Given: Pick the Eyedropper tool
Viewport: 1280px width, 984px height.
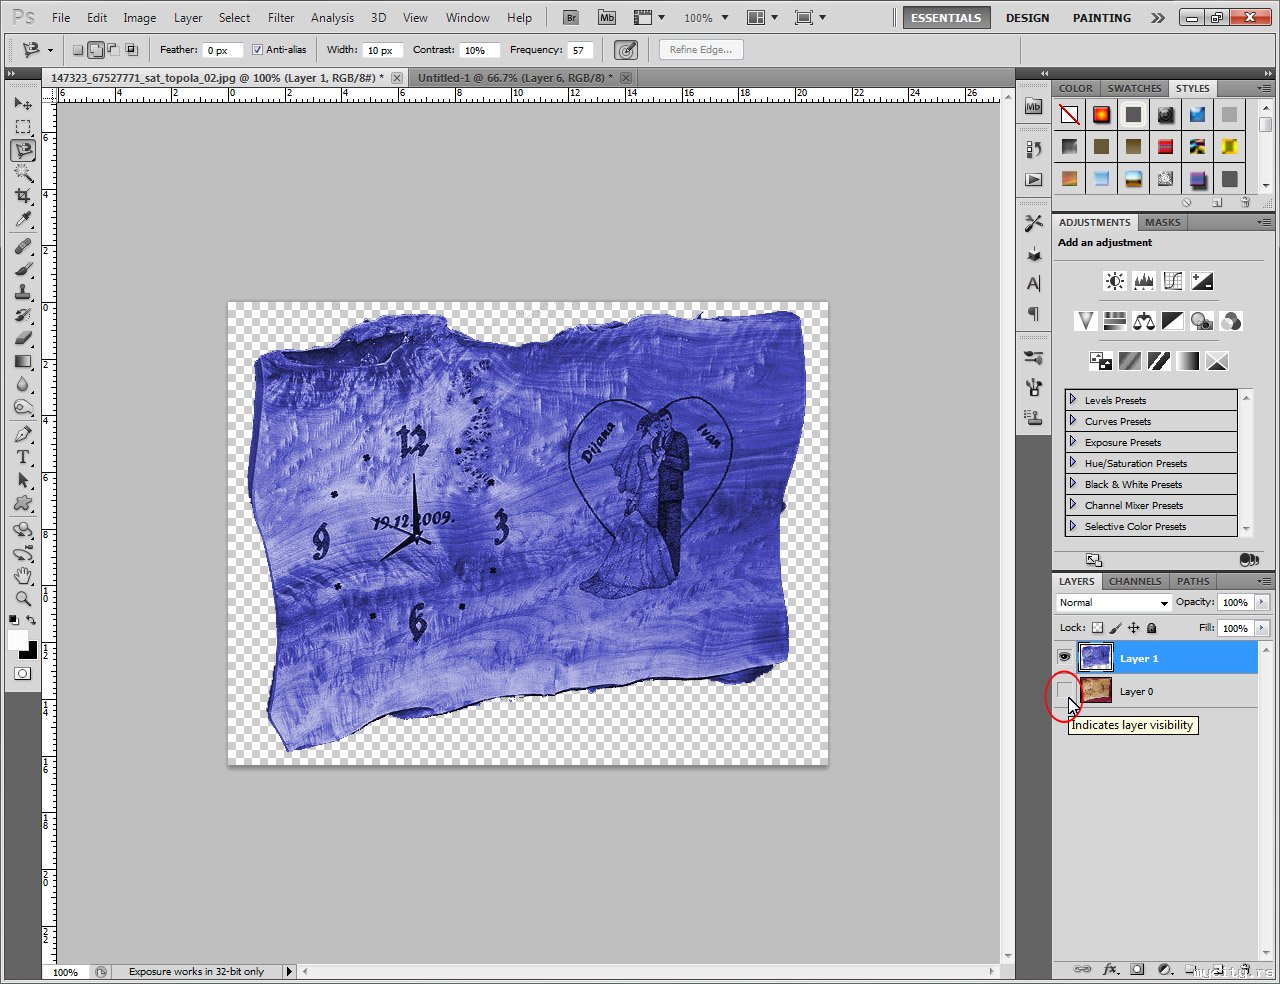Looking at the screenshot, I should pos(23,220).
